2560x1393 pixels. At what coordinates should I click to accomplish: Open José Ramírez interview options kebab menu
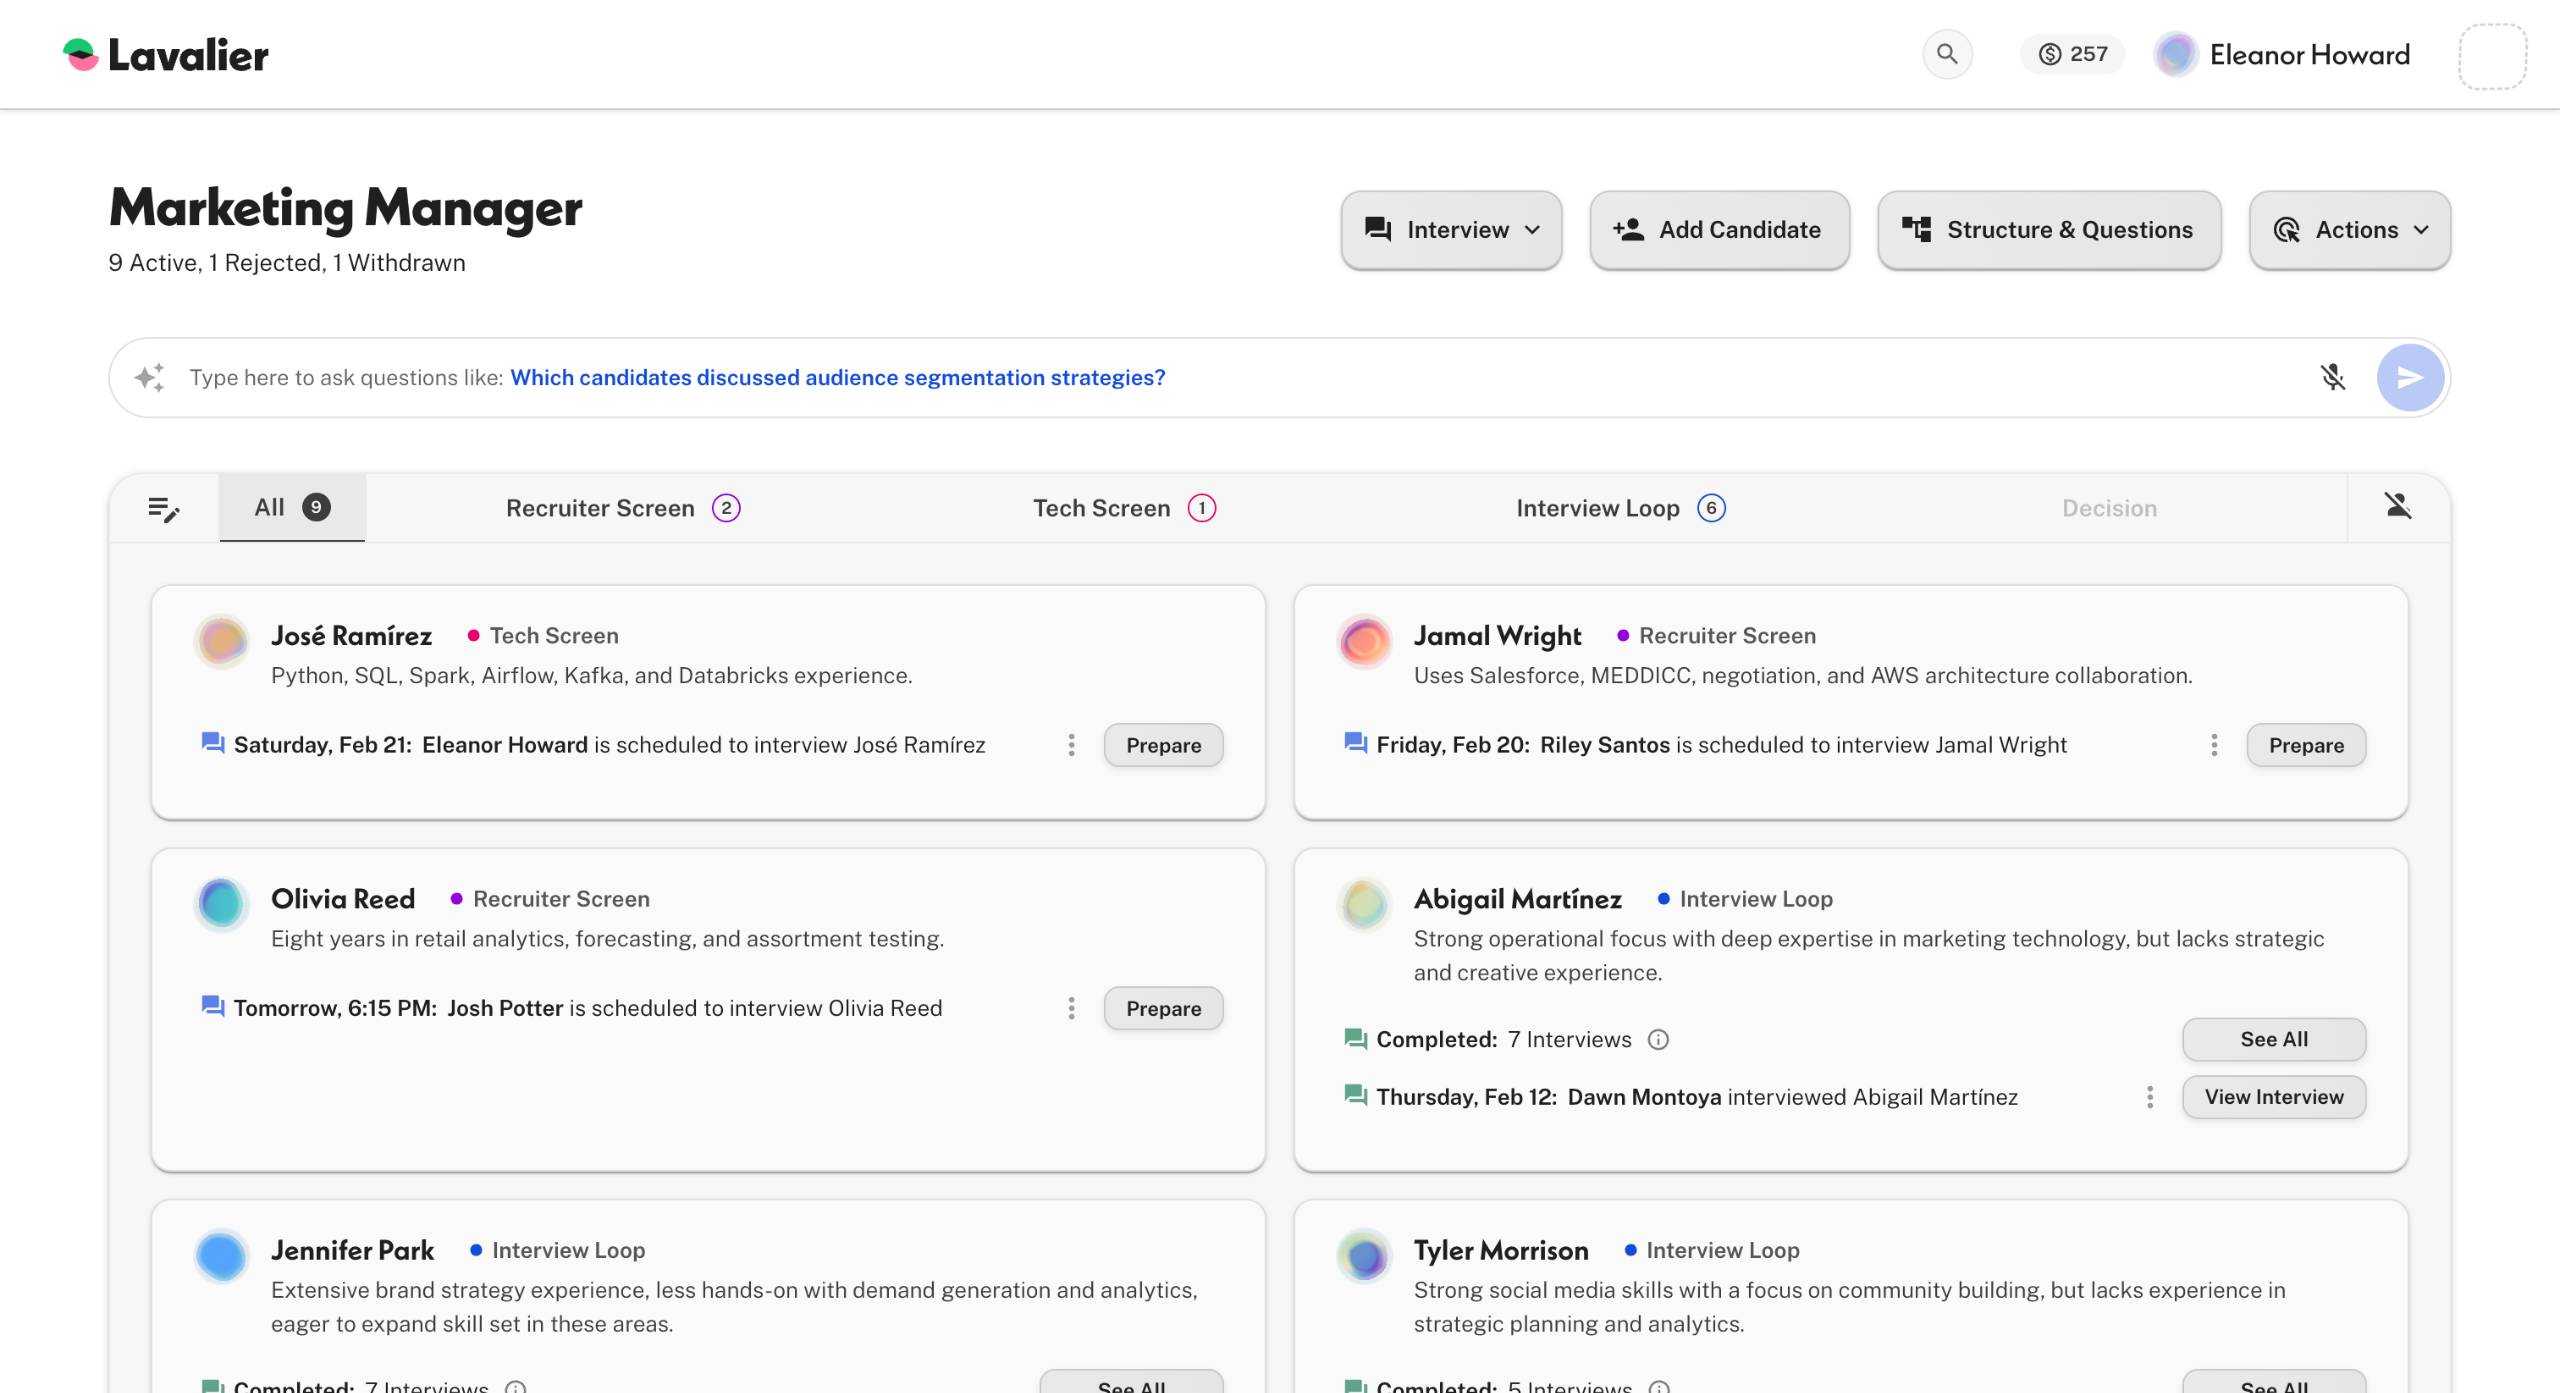[x=1071, y=745]
